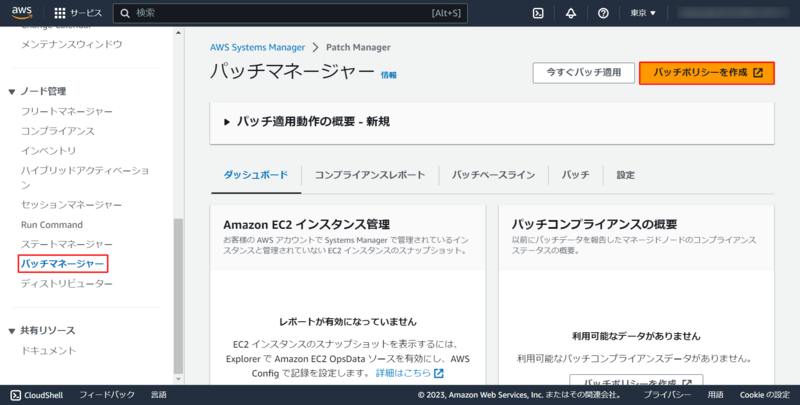Open the help question mark menu

[603, 13]
